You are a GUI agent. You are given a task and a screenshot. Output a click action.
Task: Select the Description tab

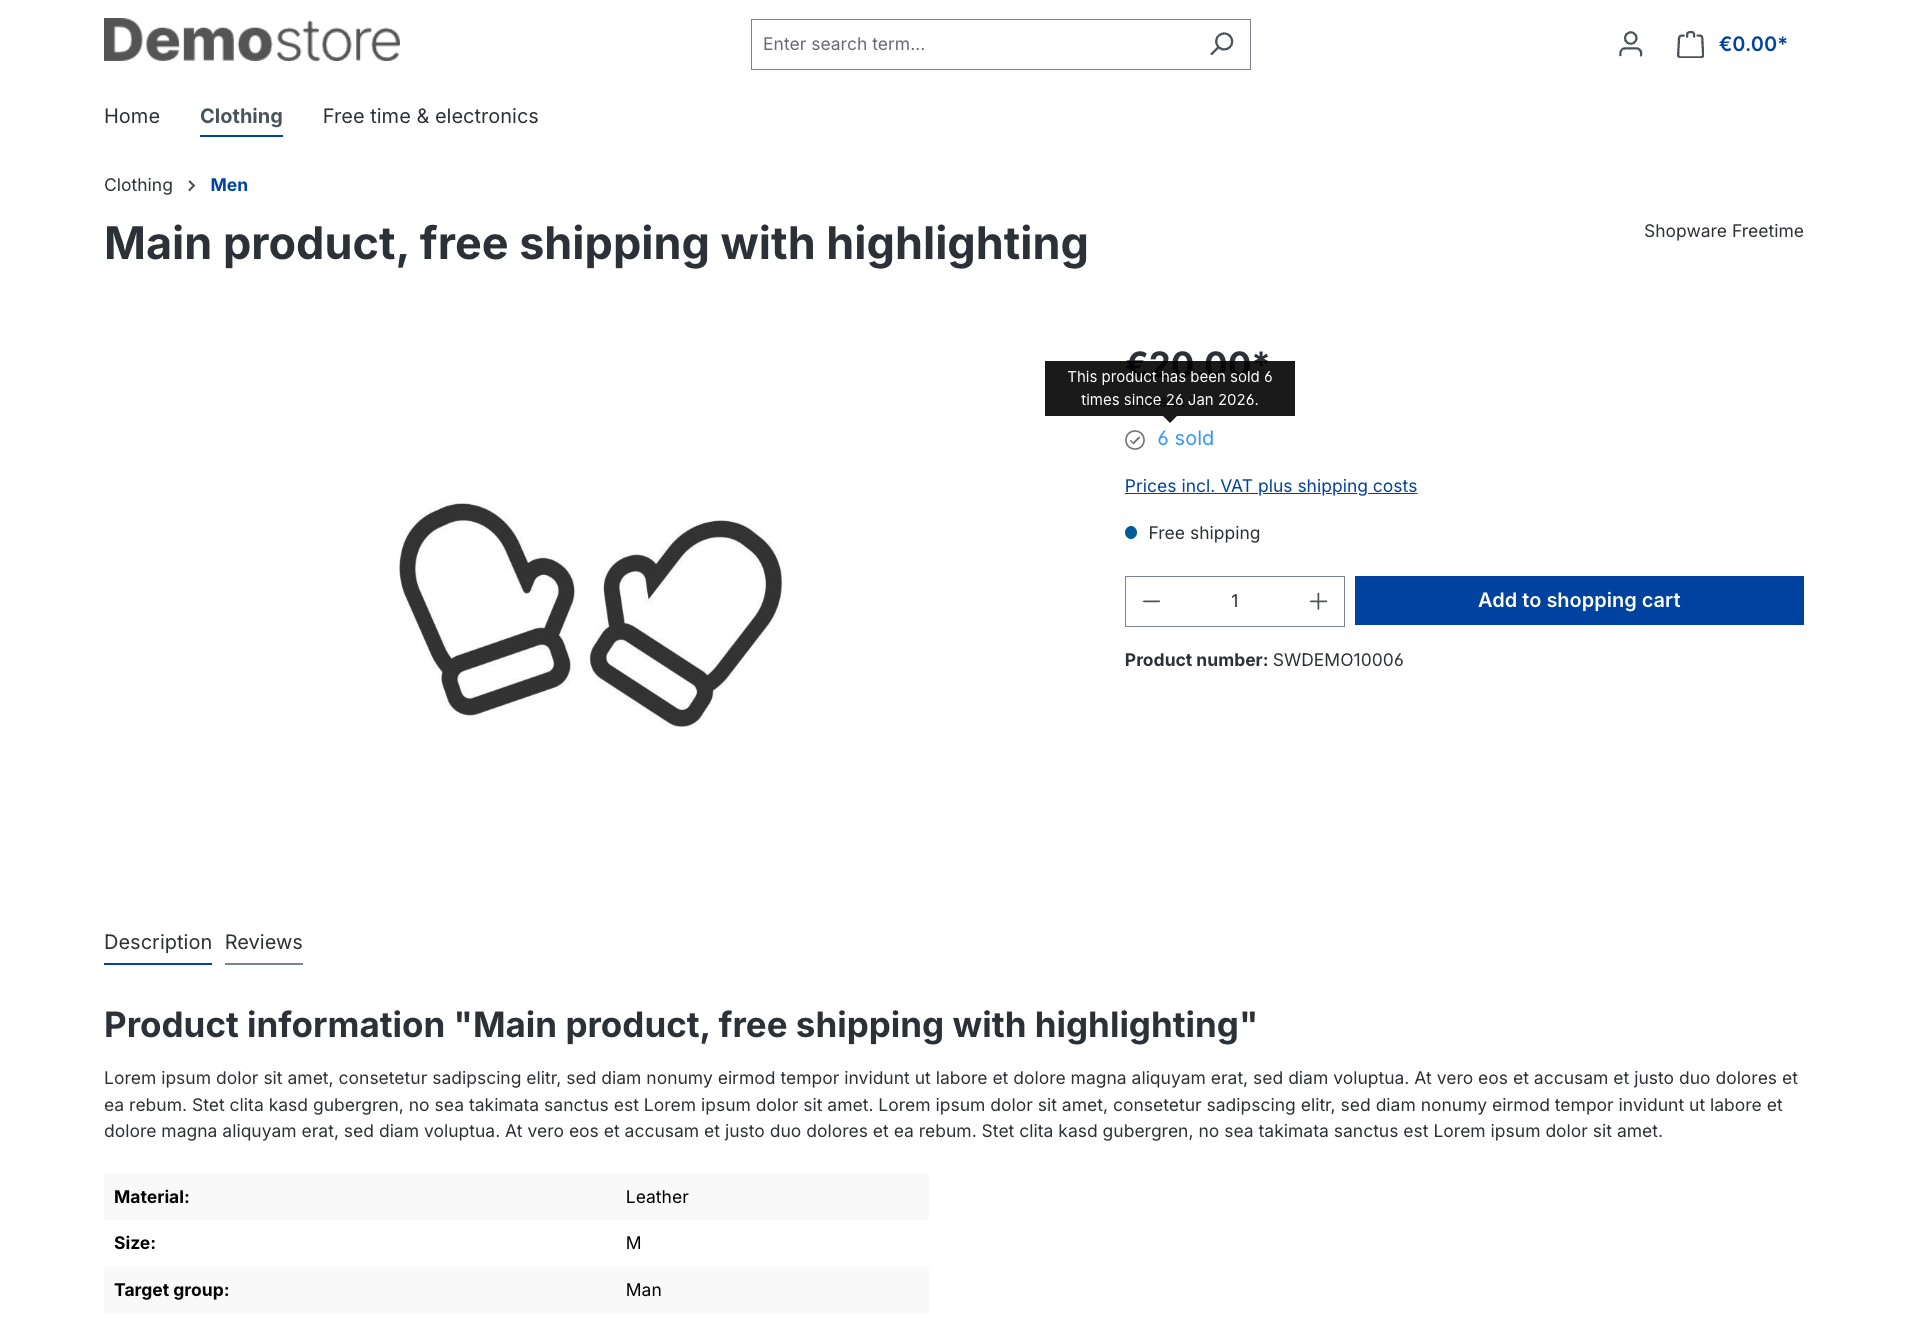158,942
